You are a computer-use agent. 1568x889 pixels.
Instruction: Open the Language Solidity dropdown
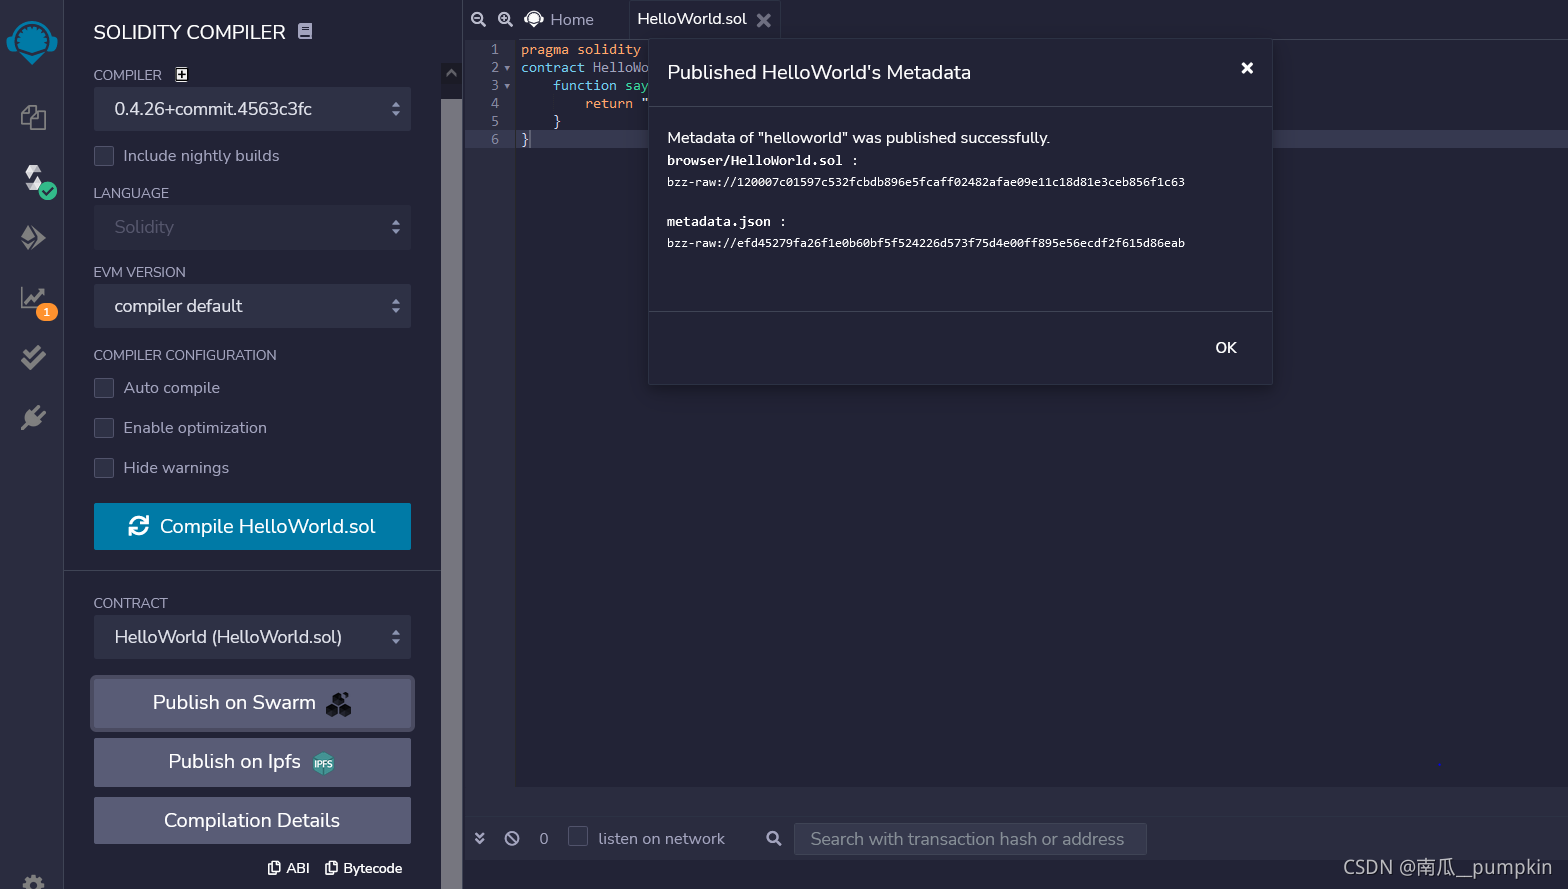pos(252,227)
